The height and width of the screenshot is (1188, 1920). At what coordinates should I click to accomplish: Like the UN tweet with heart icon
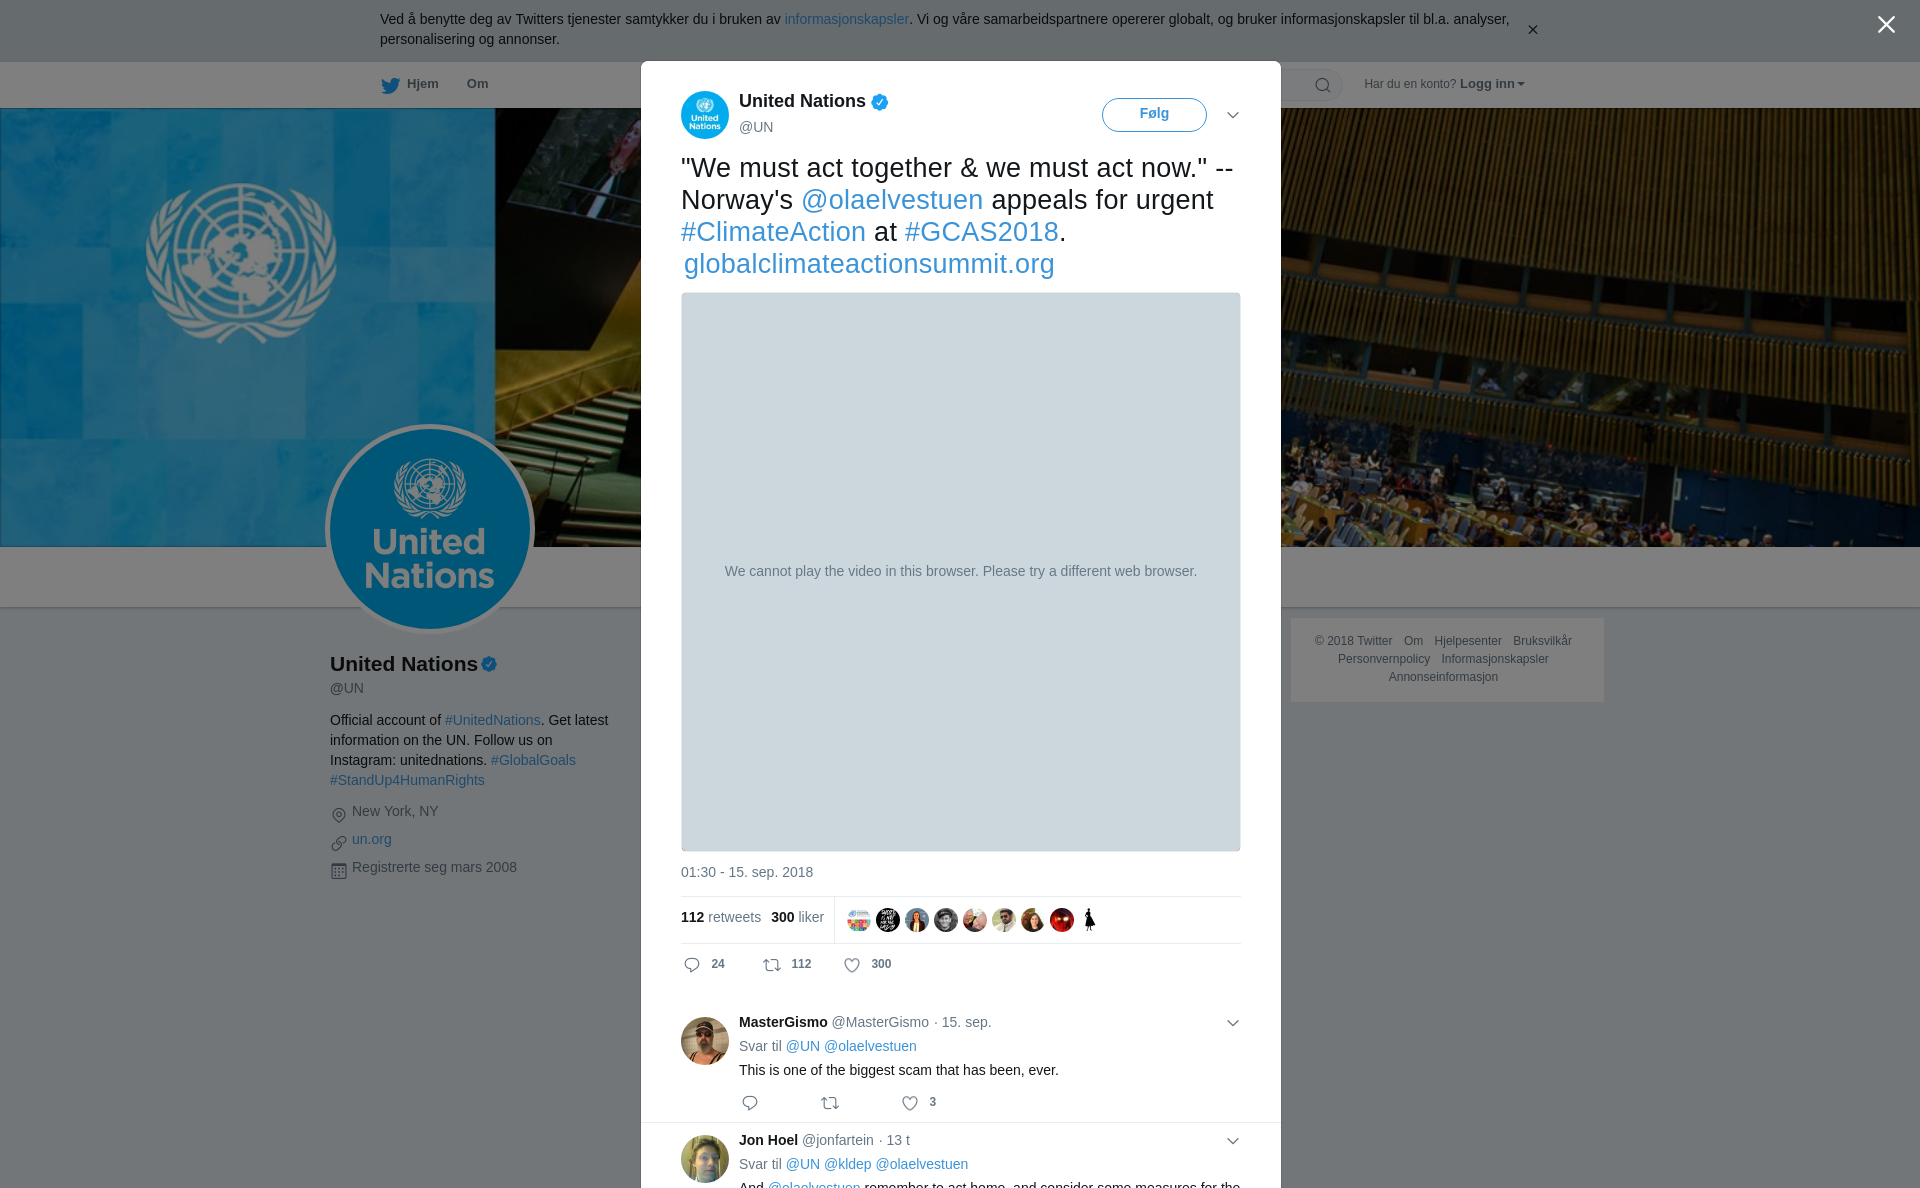tap(852, 965)
